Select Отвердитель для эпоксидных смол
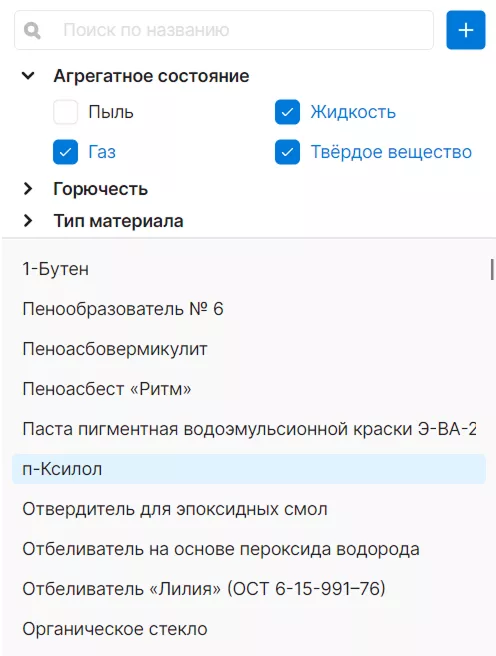The width and height of the screenshot is (496, 656). (249, 509)
